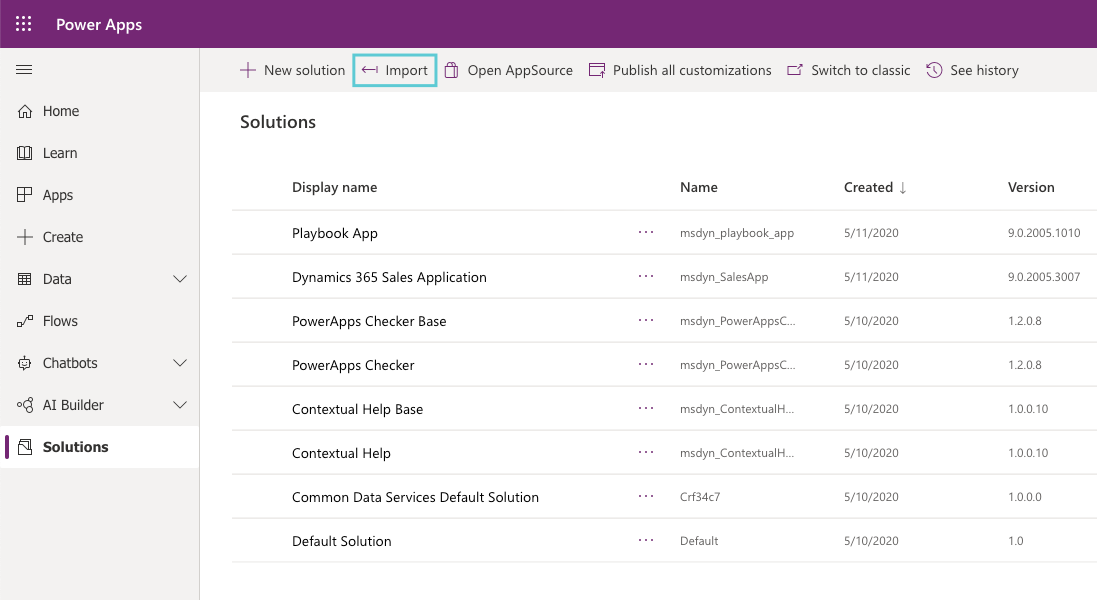
Task: Sort by Version column header
Action: 1031,187
